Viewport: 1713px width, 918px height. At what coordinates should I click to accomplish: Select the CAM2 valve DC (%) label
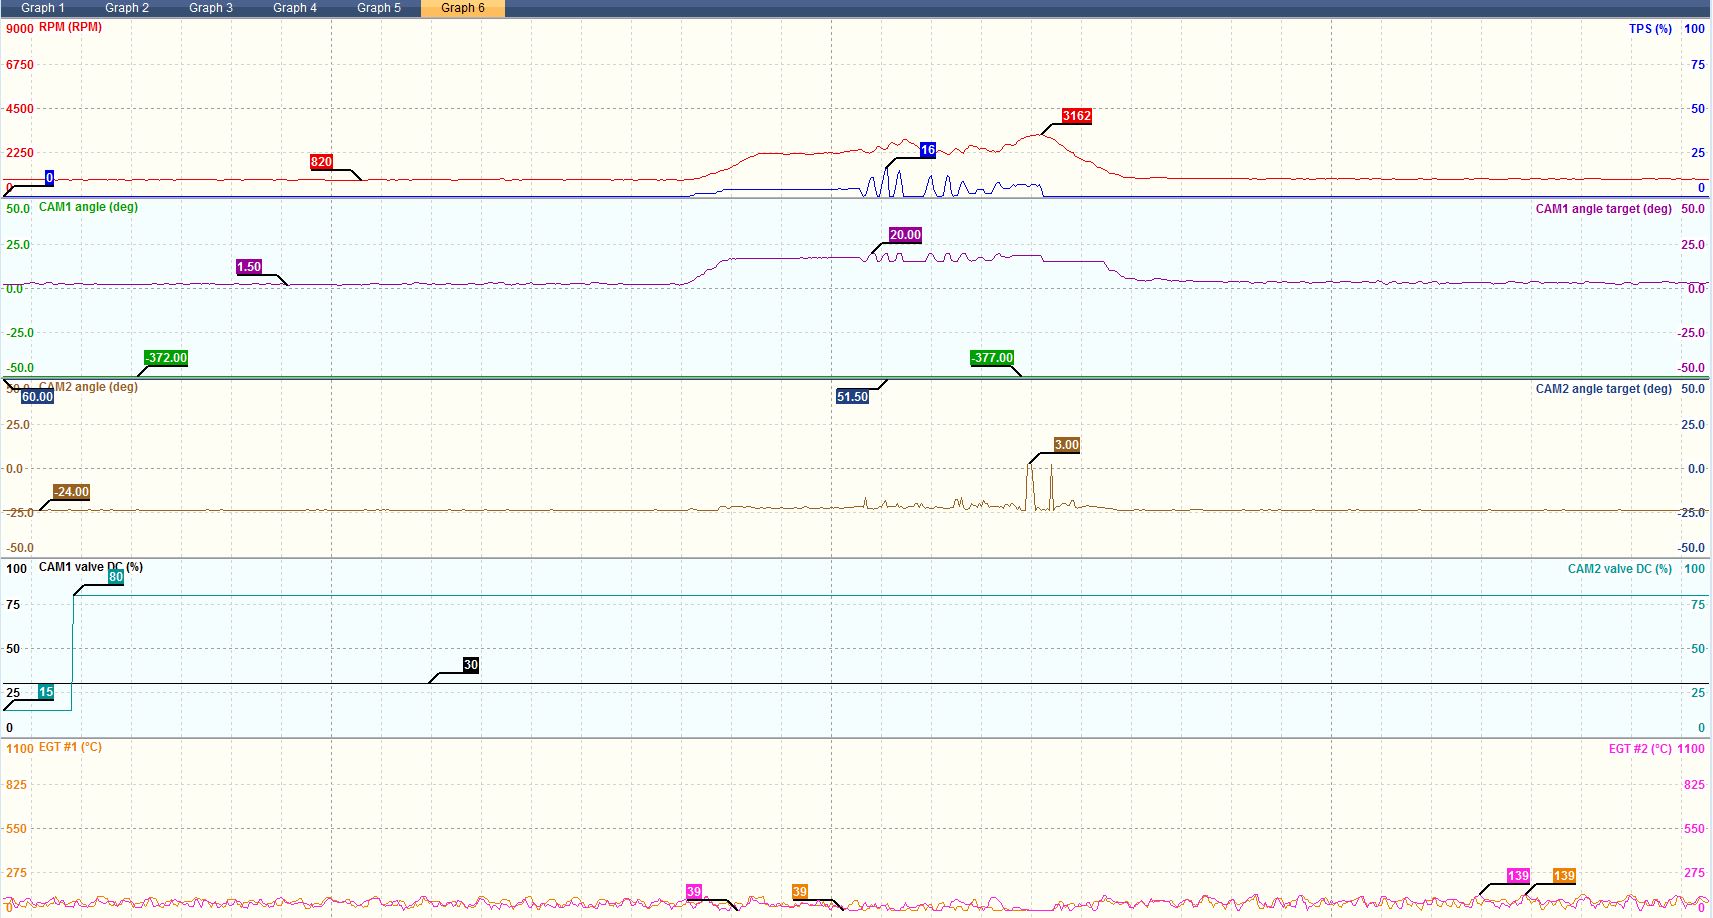1619,569
